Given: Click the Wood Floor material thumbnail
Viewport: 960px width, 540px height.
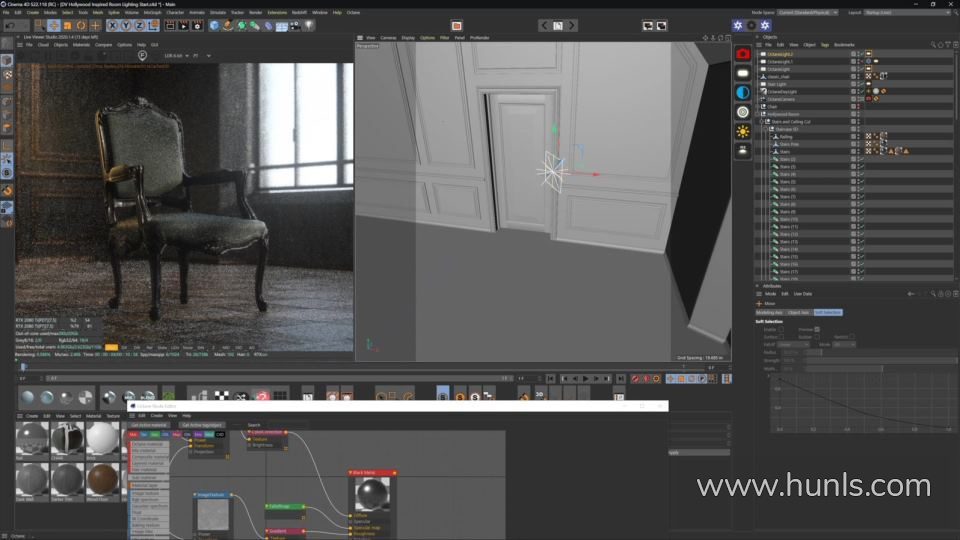Looking at the screenshot, I should [102, 479].
